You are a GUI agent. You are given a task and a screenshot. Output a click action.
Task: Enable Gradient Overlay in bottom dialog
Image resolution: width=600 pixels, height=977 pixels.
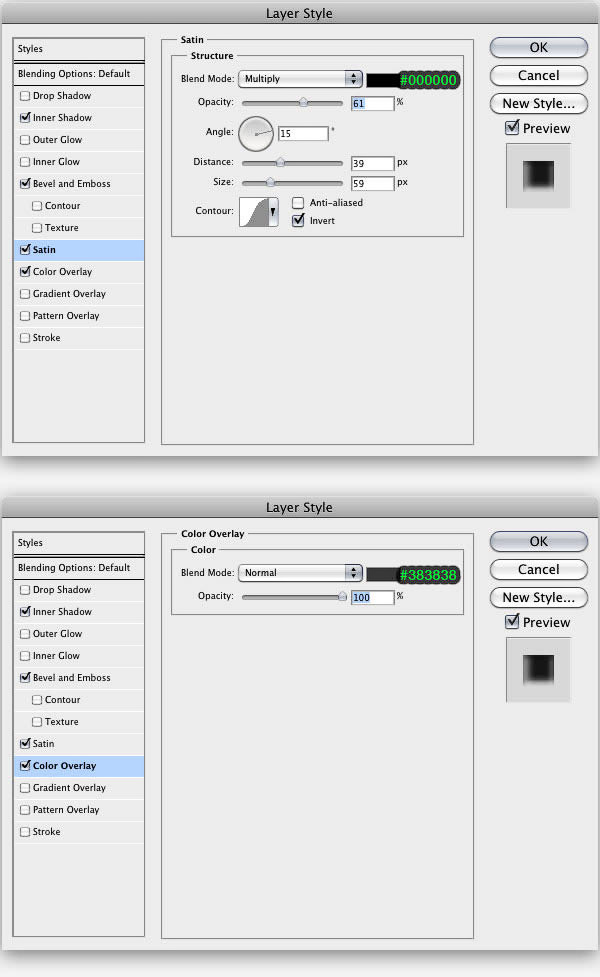coord(25,788)
